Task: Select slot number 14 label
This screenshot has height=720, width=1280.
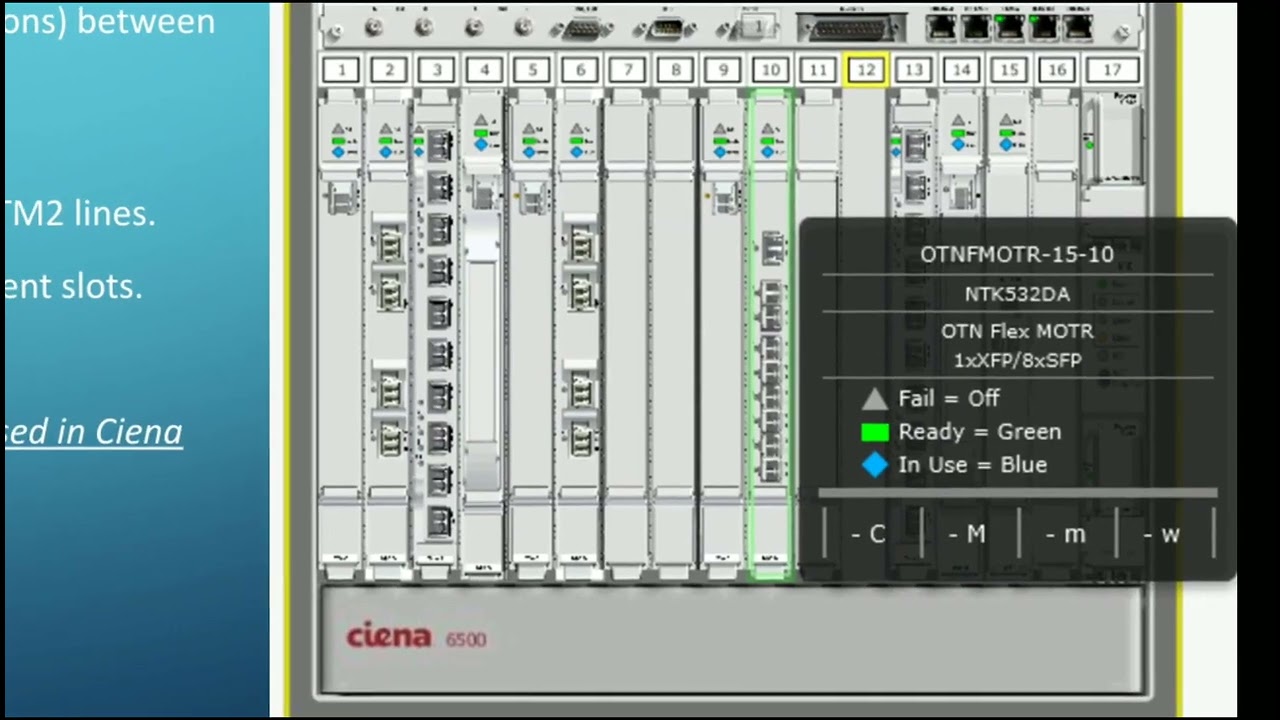Action: click(961, 70)
